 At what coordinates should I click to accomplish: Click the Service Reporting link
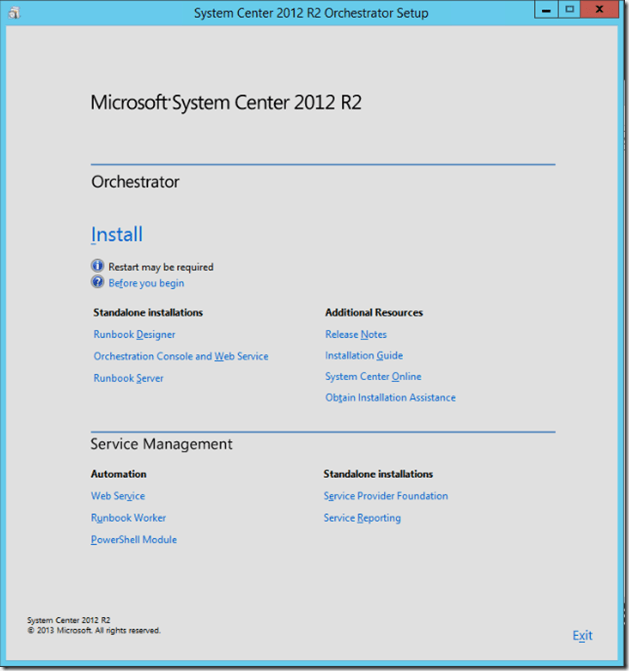(362, 518)
